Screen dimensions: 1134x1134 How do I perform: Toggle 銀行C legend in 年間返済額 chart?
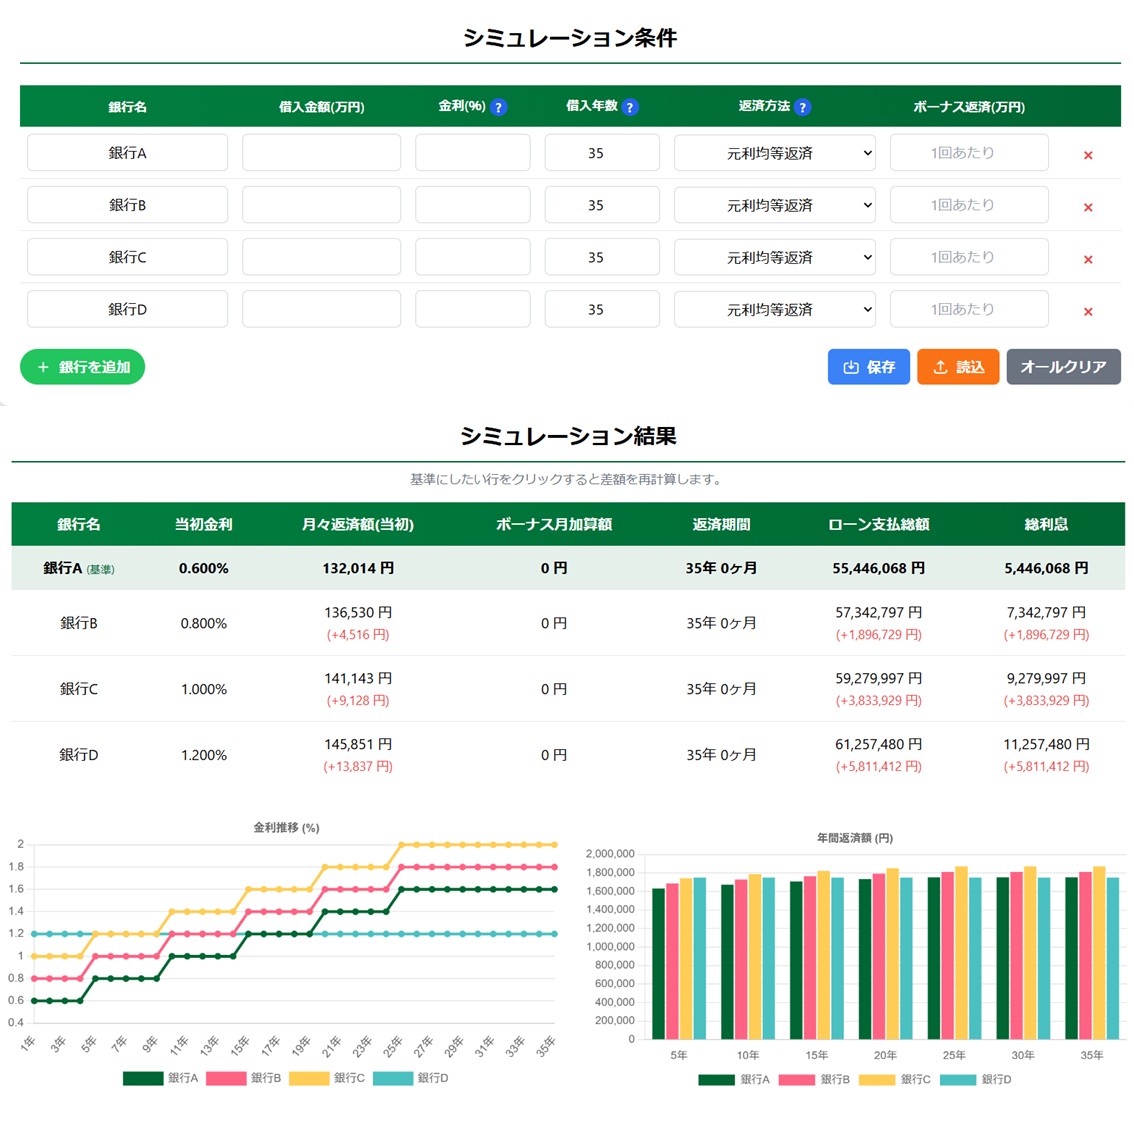click(895, 1079)
